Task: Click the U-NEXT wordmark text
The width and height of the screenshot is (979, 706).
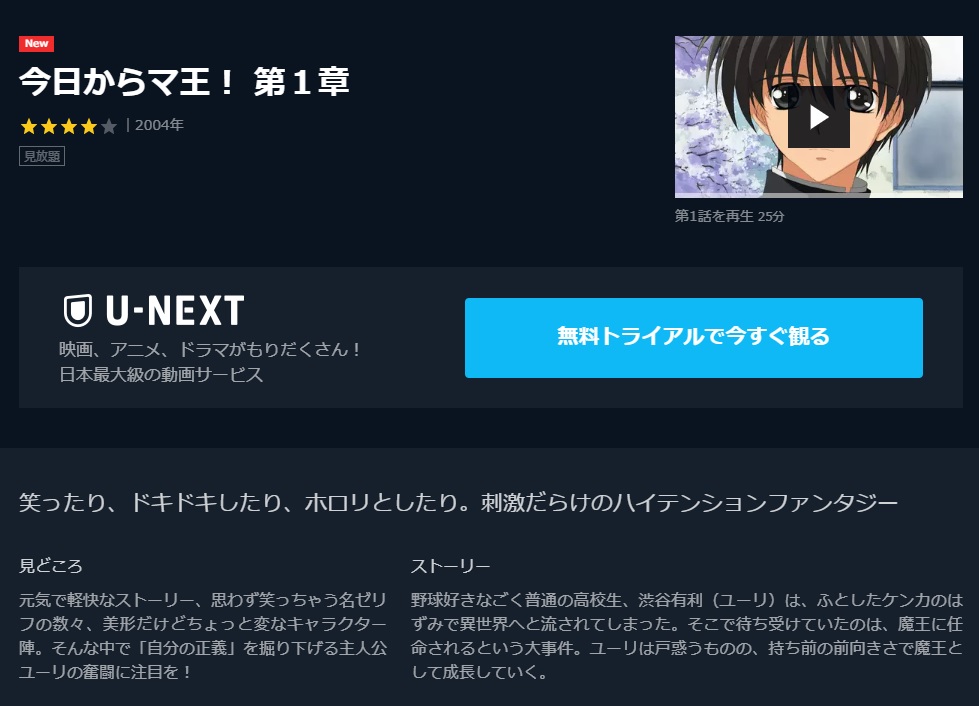Action: 175,310
